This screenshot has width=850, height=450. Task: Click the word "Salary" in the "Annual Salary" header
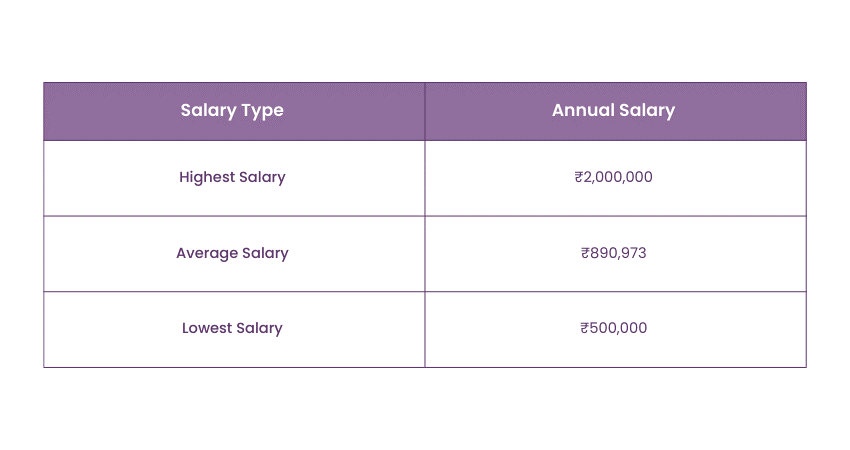pos(646,111)
